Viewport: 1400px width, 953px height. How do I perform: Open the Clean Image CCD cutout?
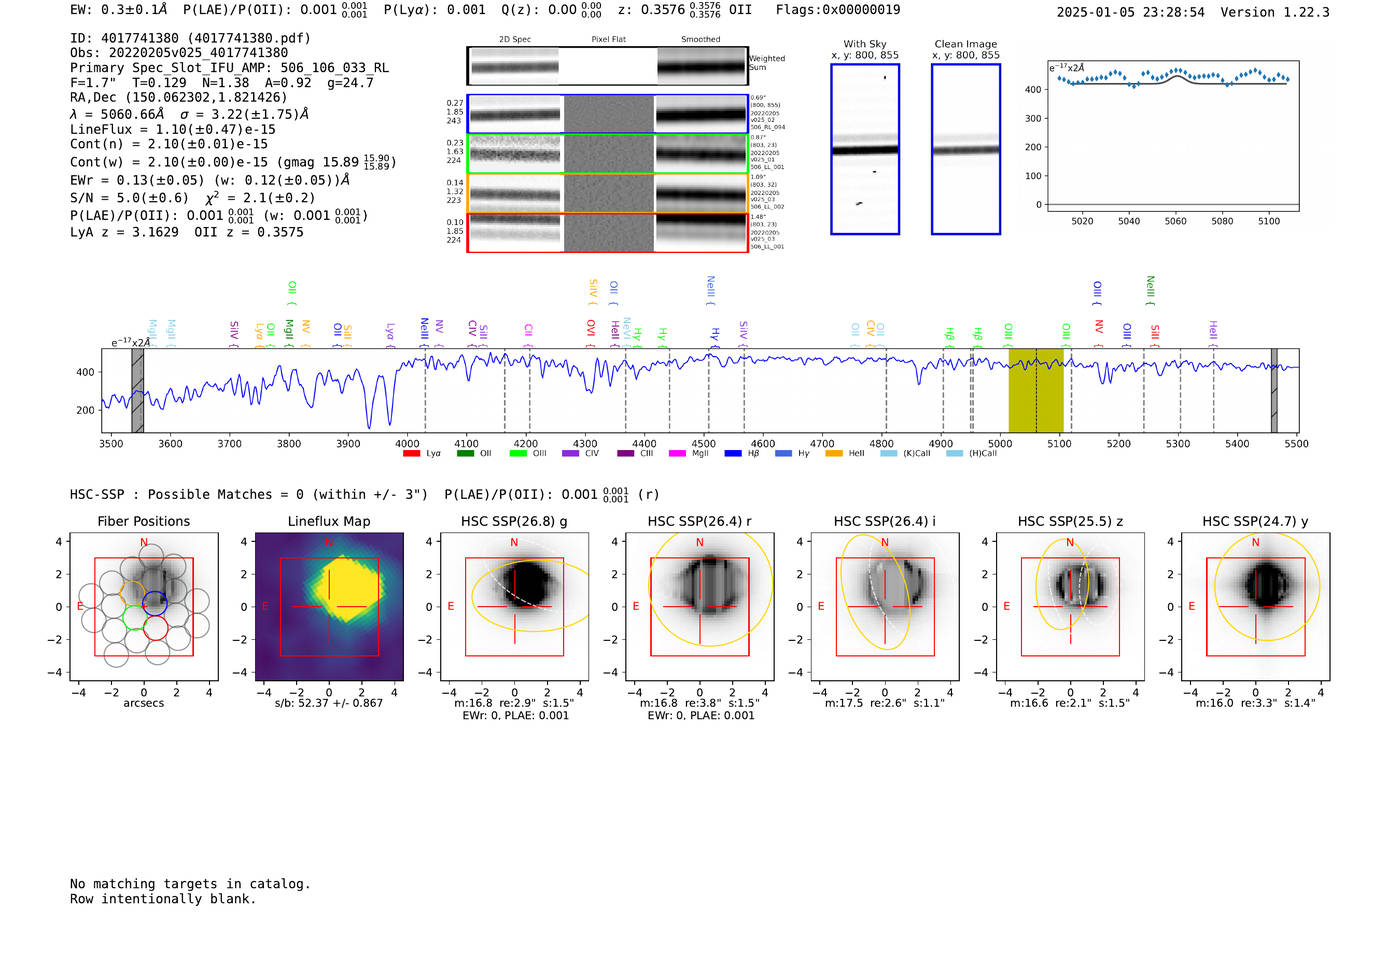(966, 149)
